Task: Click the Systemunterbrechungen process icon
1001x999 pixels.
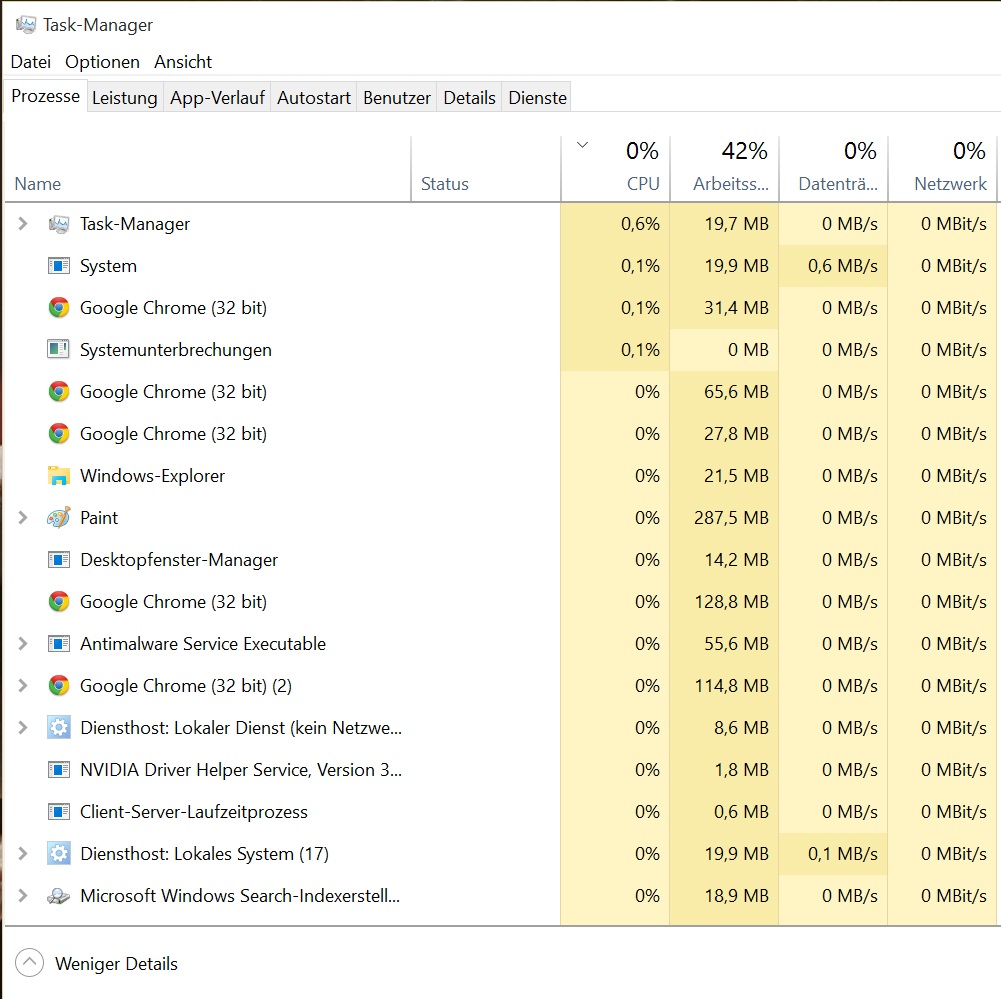Action: [x=59, y=350]
